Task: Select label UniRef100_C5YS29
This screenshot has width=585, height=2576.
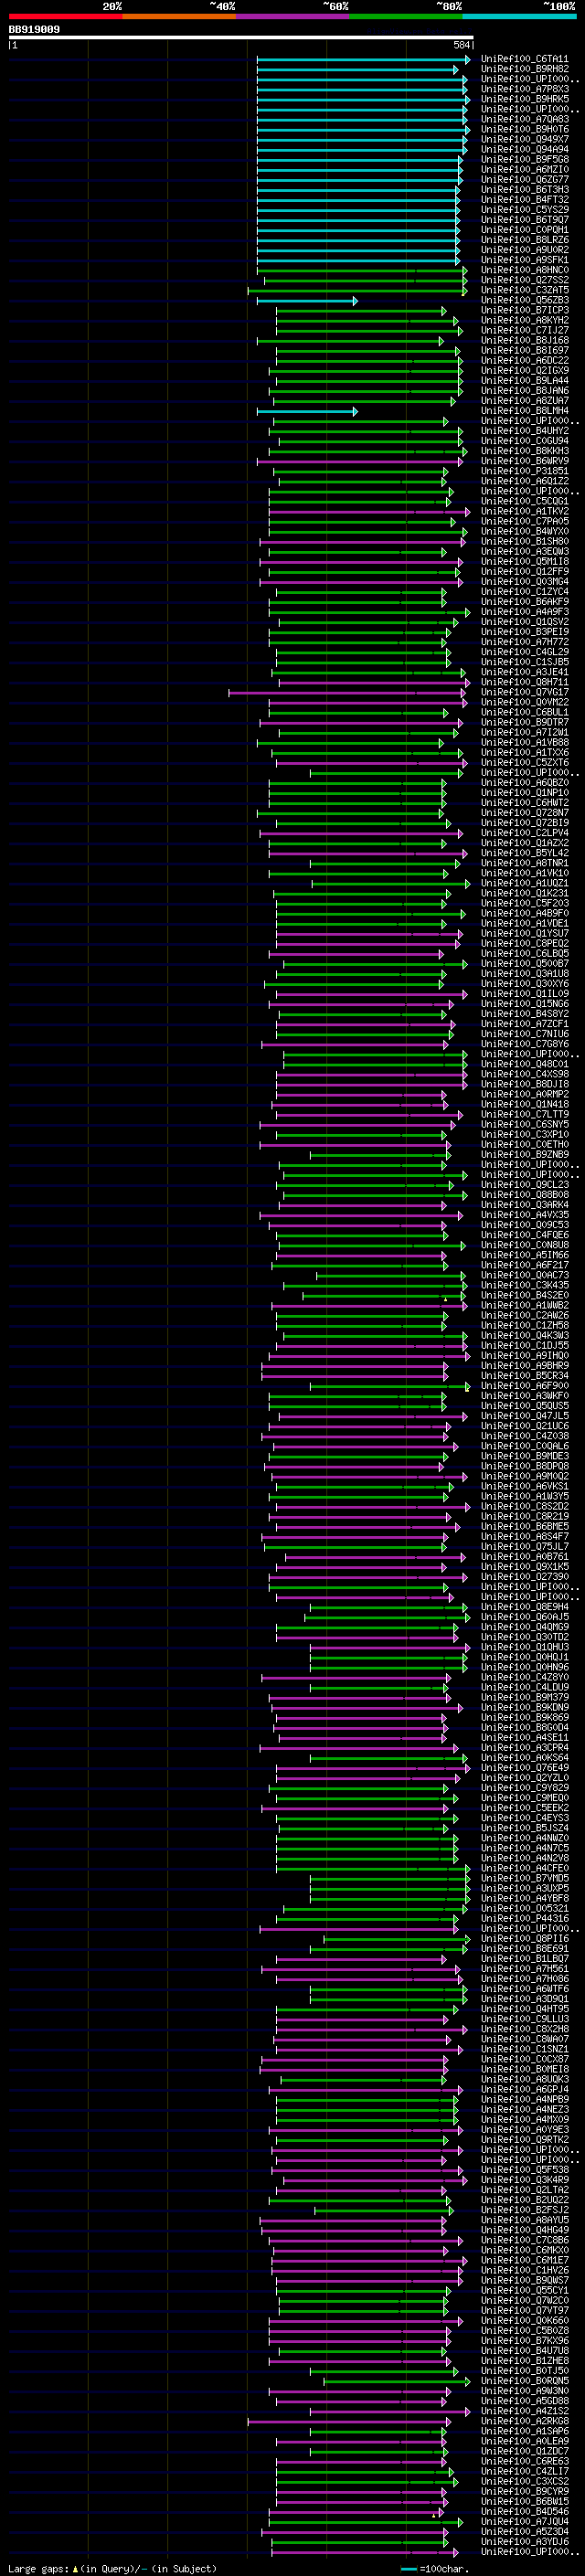Action: tap(524, 209)
